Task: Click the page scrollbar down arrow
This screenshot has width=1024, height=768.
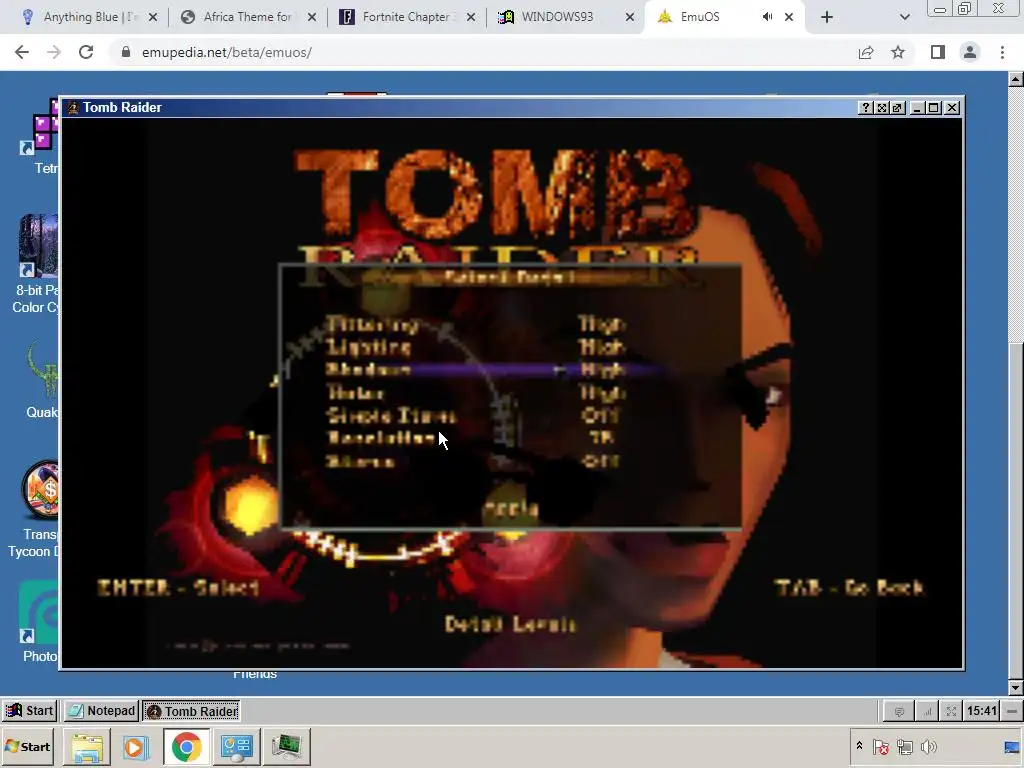Action: coord(1016,687)
